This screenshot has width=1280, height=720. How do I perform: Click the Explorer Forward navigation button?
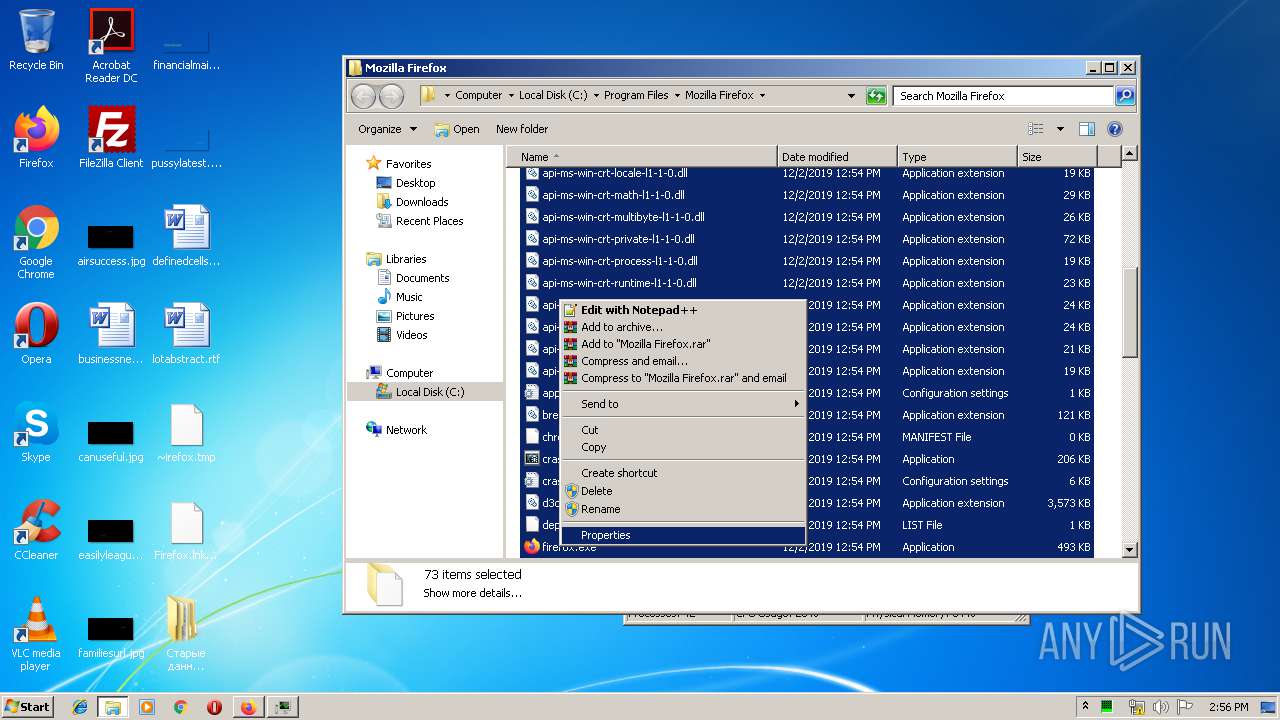point(391,96)
